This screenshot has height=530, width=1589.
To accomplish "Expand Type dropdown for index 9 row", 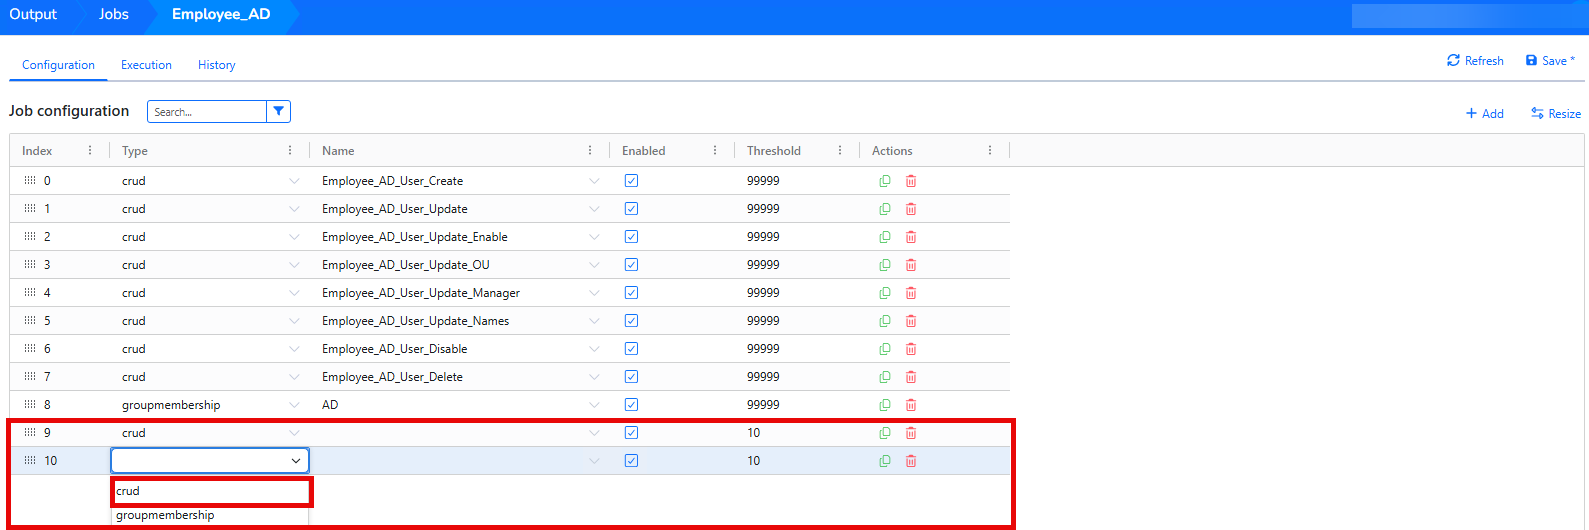I will [294, 433].
